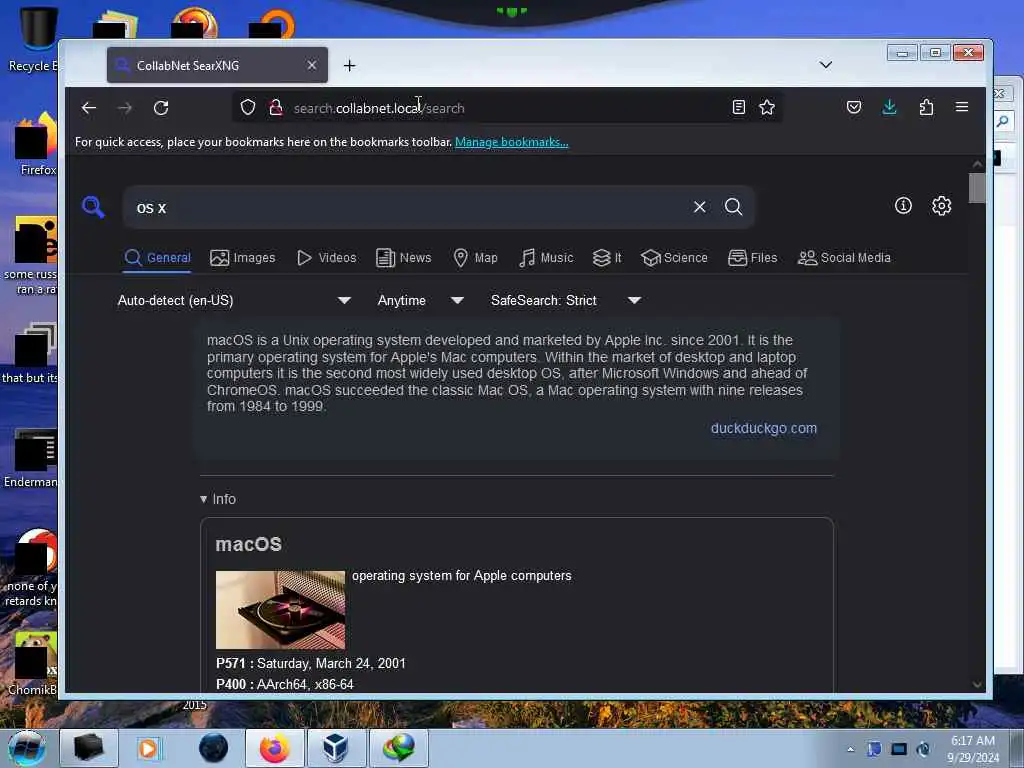Open the list all tabs chevron

click(825, 65)
